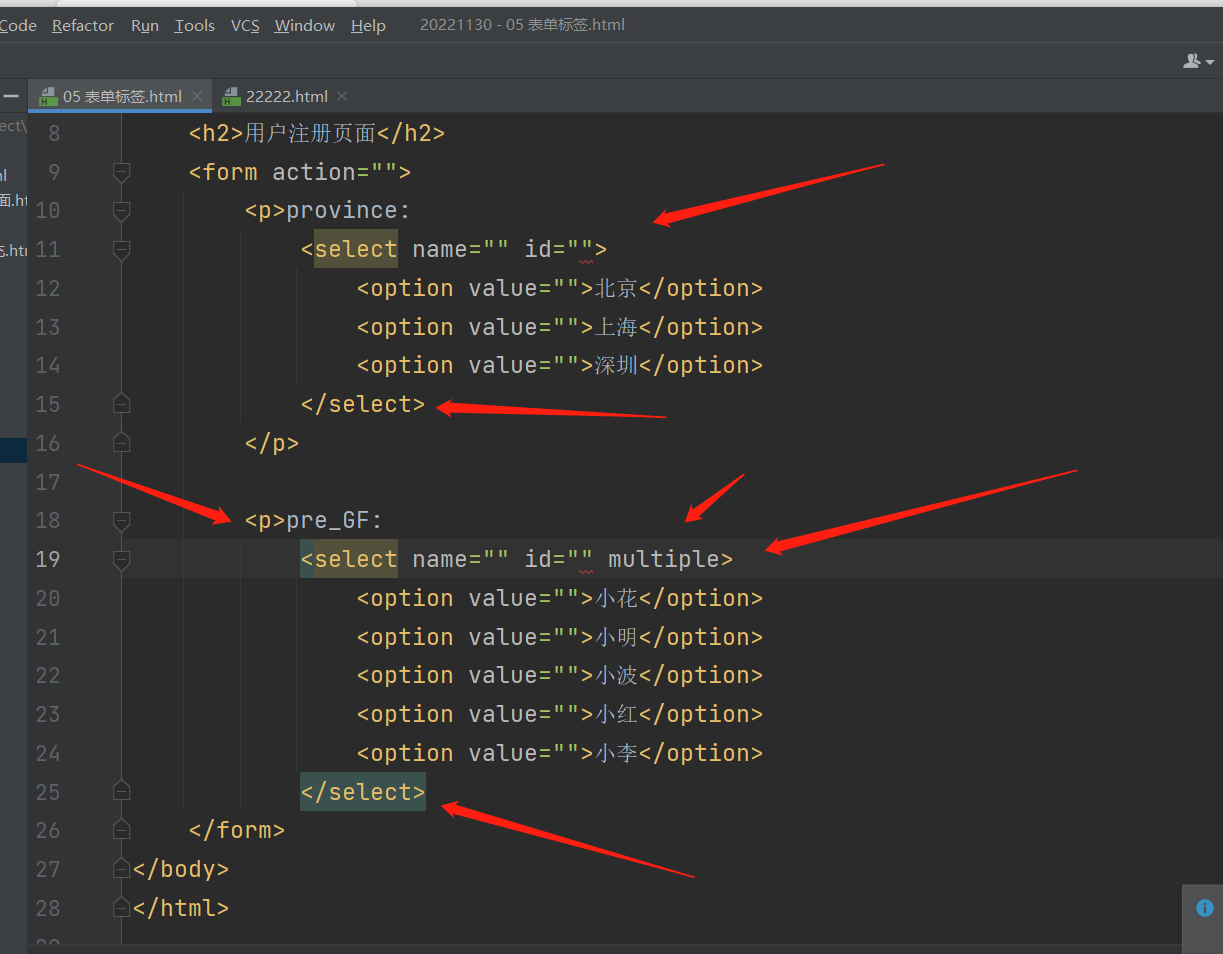Click line number 8 in the gutter
1223x954 pixels.
coord(54,133)
